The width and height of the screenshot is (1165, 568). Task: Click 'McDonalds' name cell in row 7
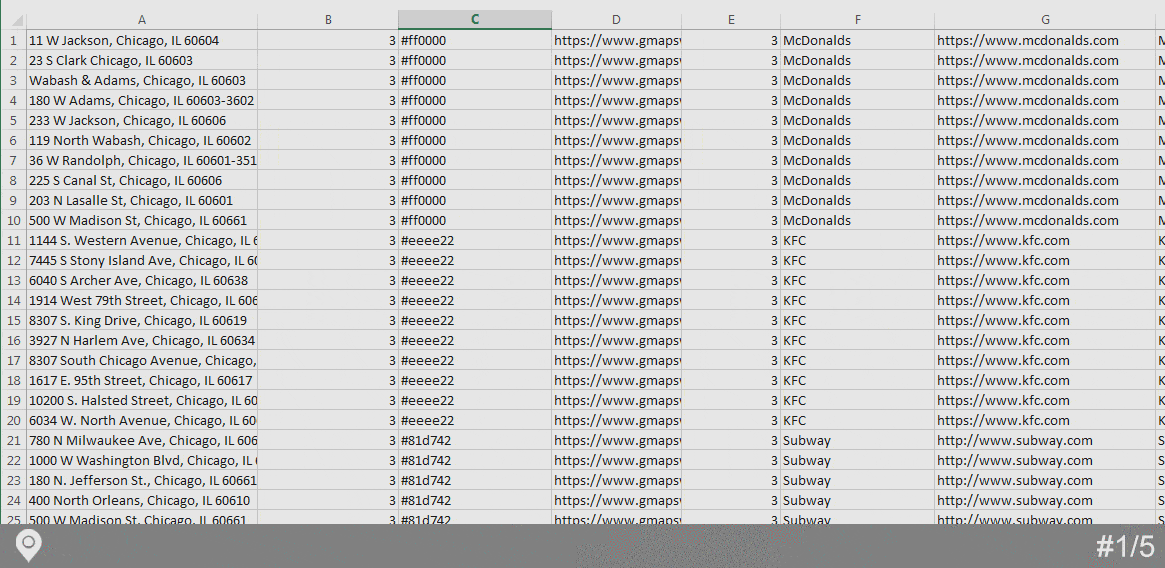857,161
